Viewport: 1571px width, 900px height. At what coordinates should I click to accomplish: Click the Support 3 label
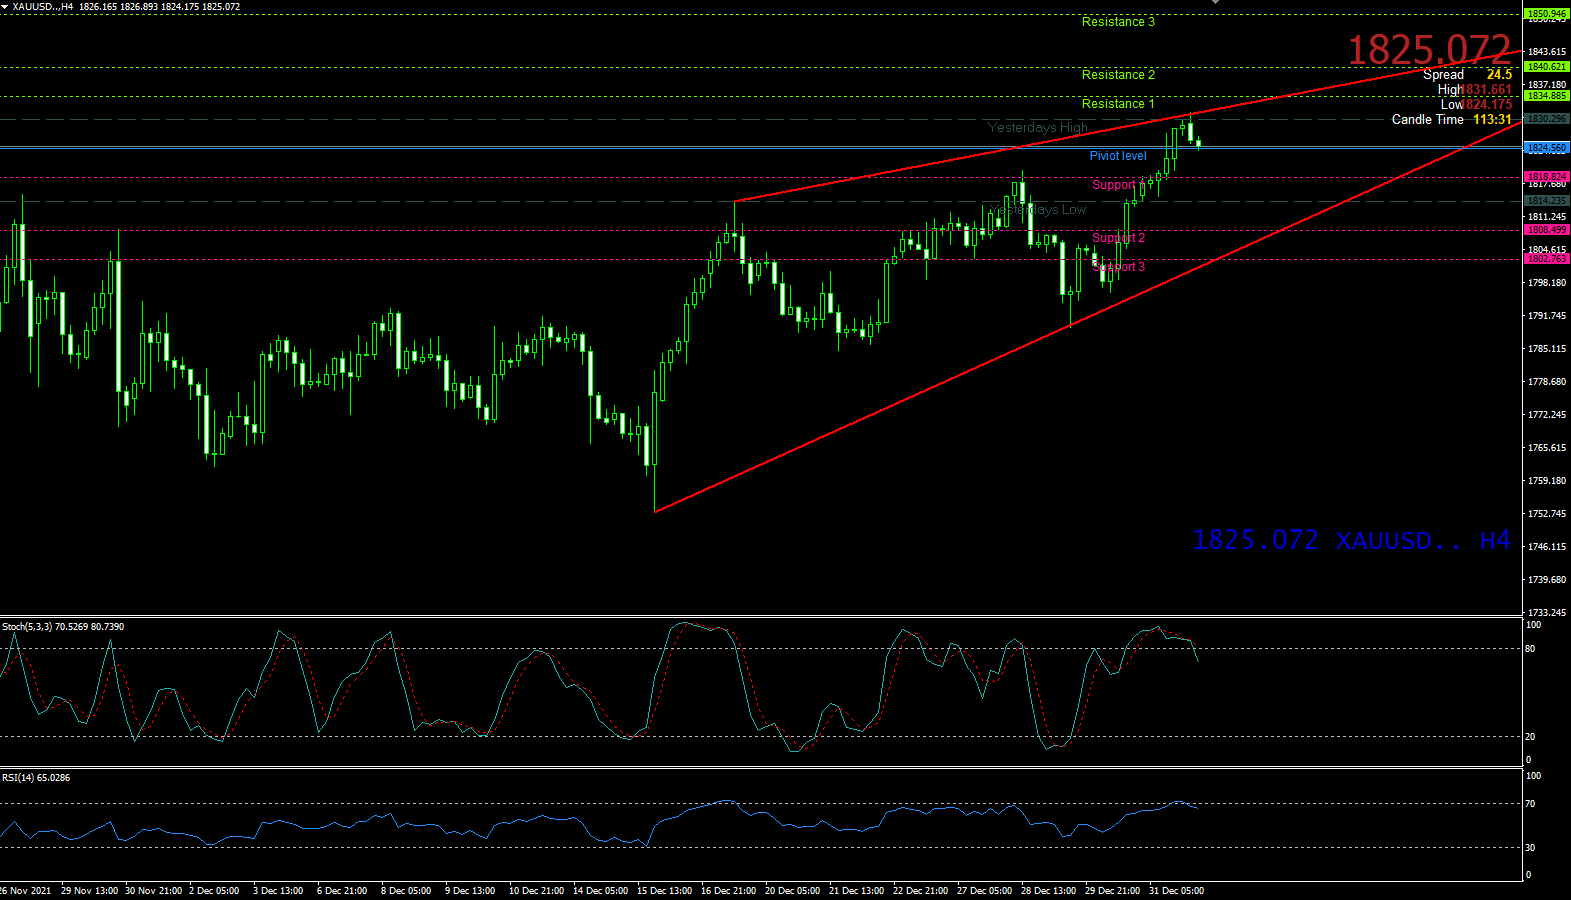click(x=1119, y=267)
